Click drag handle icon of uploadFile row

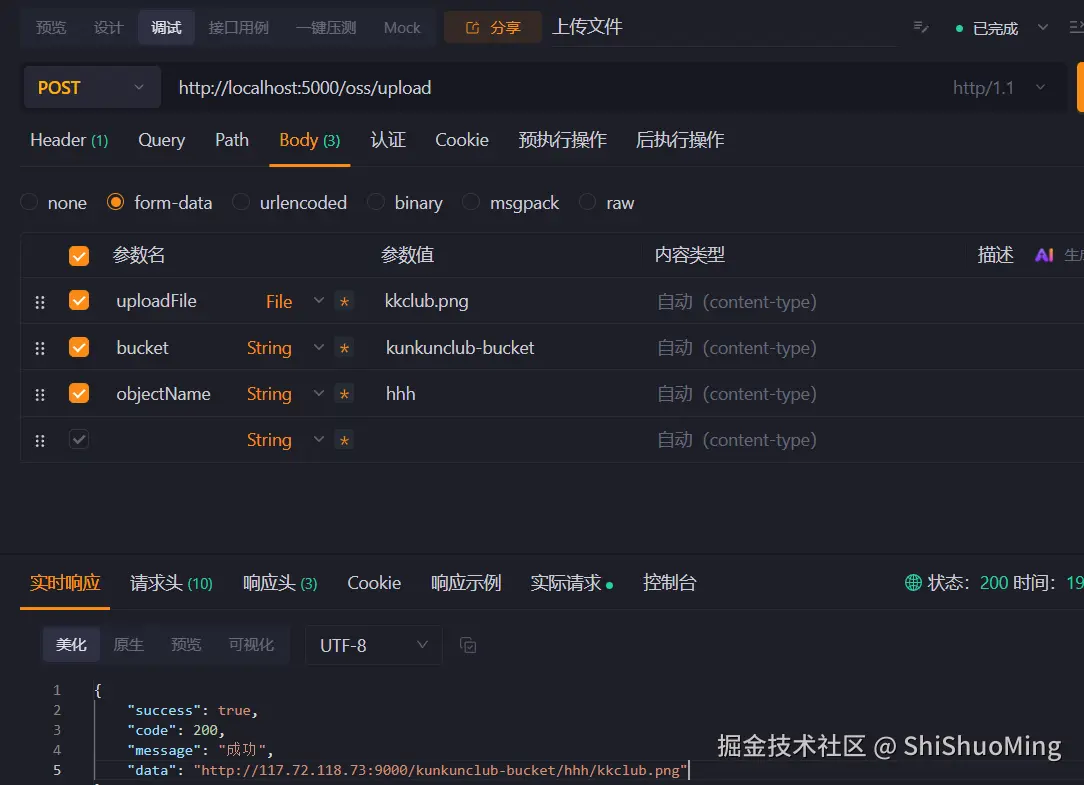coord(40,302)
